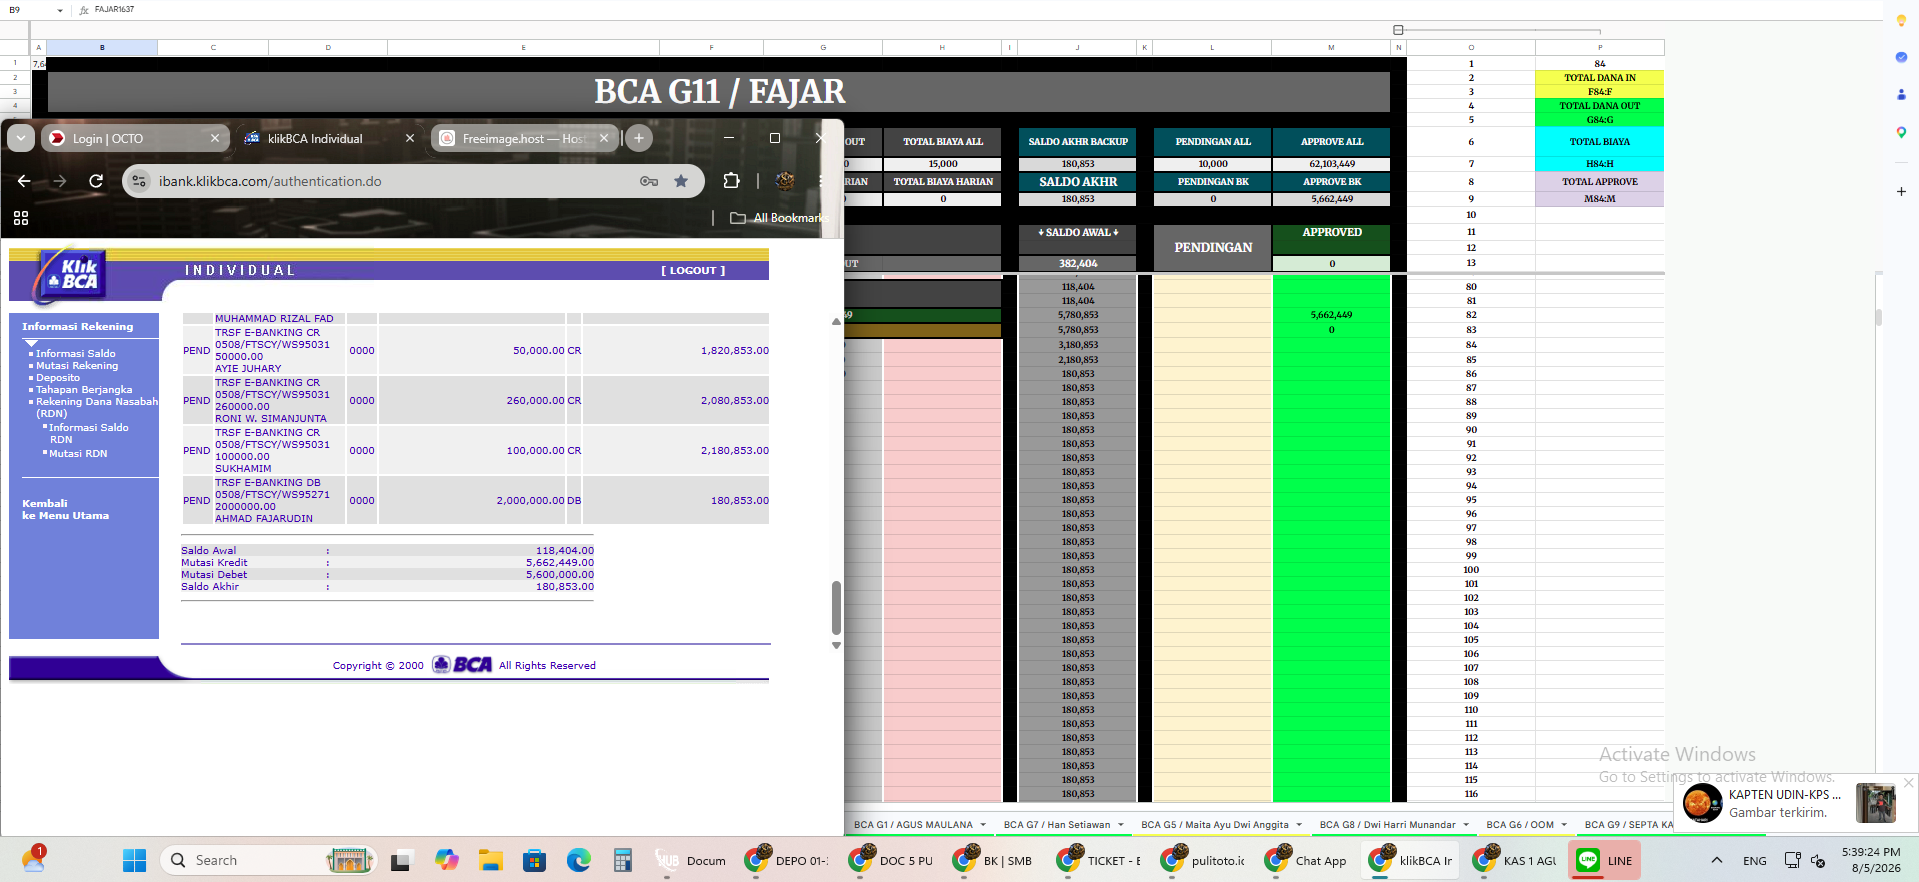Open the BCA G7 / Han Setiawan sheet tab
Viewport: 1919px width, 882px height.
tap(1057, 825)
